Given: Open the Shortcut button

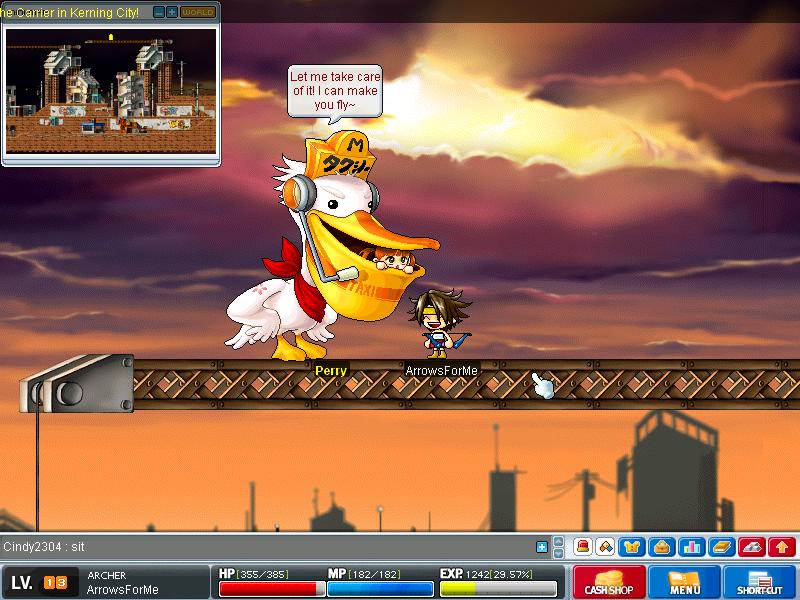Looking at the screenshot, I should 760,582.
